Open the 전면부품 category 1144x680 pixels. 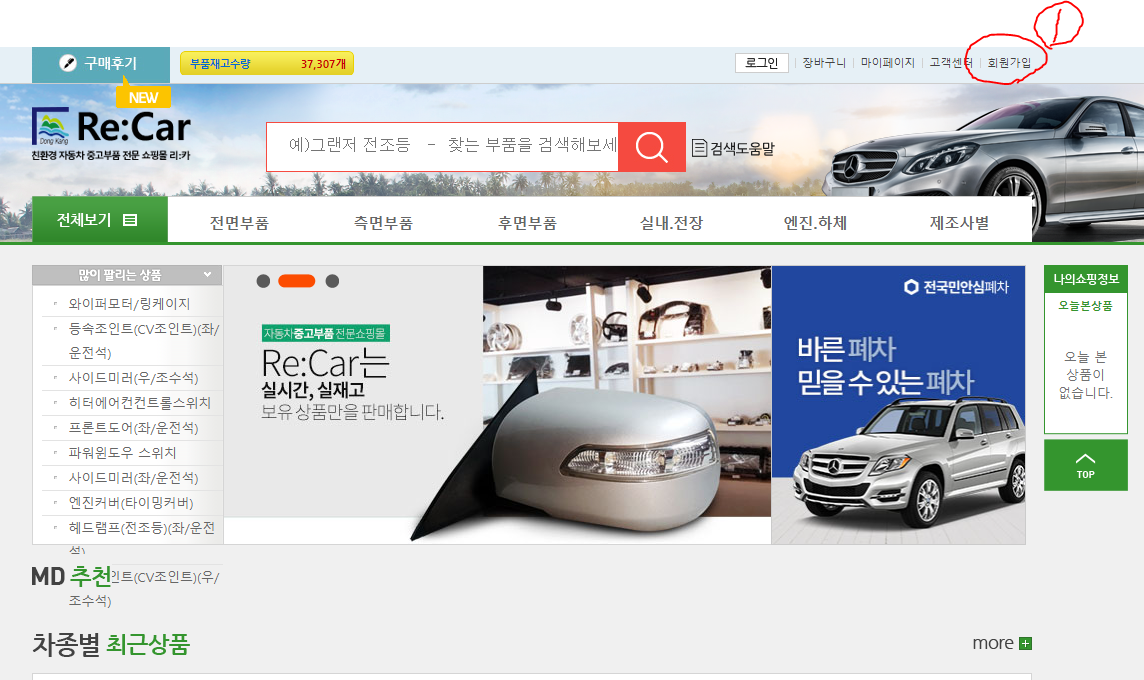(x=239, y=223)
